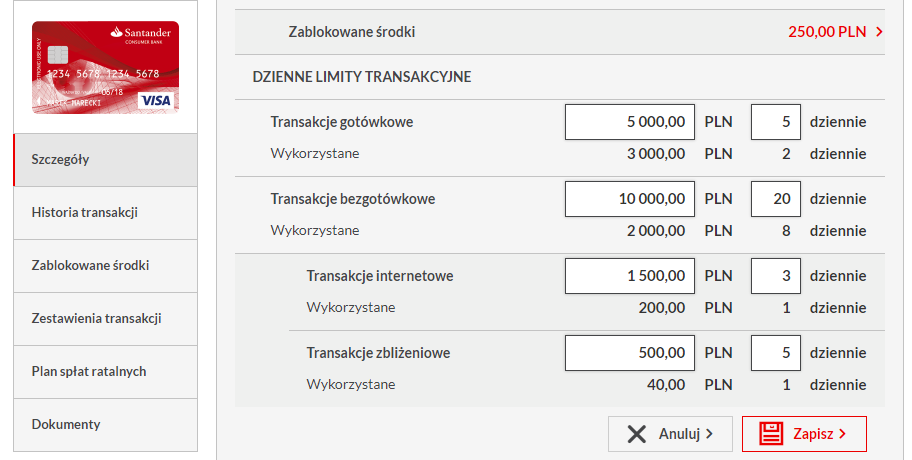Edit Transakcje bezgotówkowe amount field 10 000,00

(x=630, y=199)
